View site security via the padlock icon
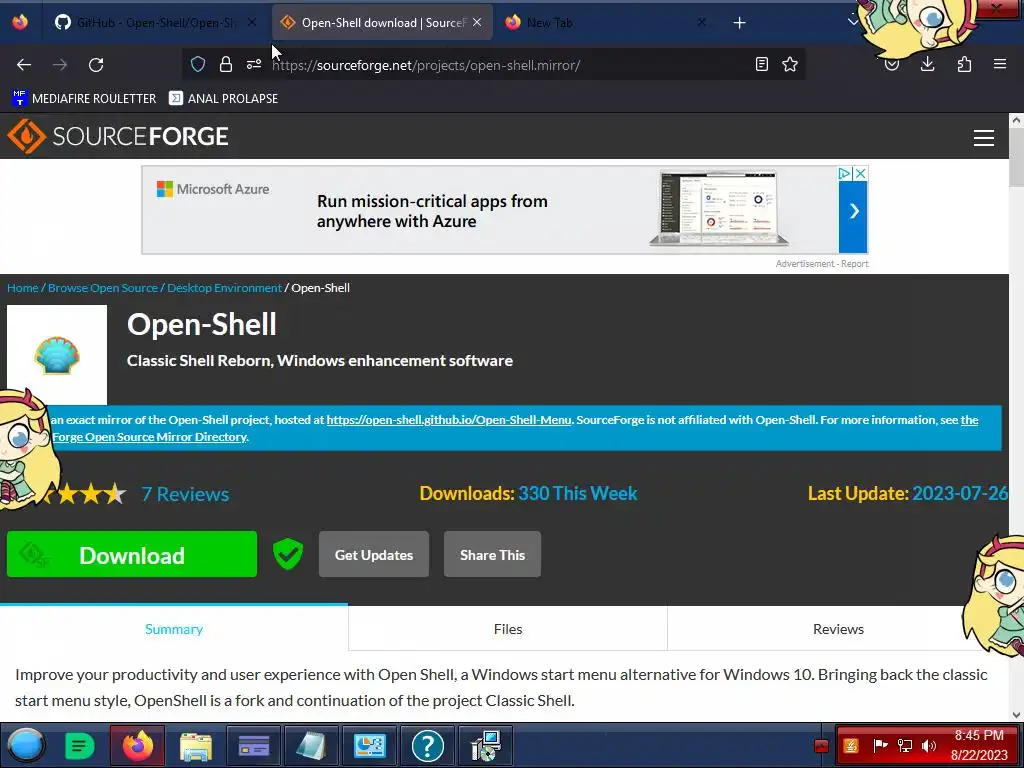 226,64
